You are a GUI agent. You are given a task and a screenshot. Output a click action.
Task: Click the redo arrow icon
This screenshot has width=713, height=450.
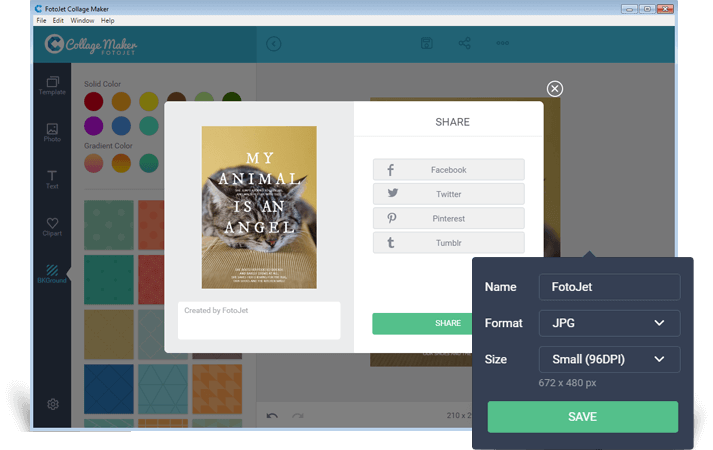(x=298, y=415)
